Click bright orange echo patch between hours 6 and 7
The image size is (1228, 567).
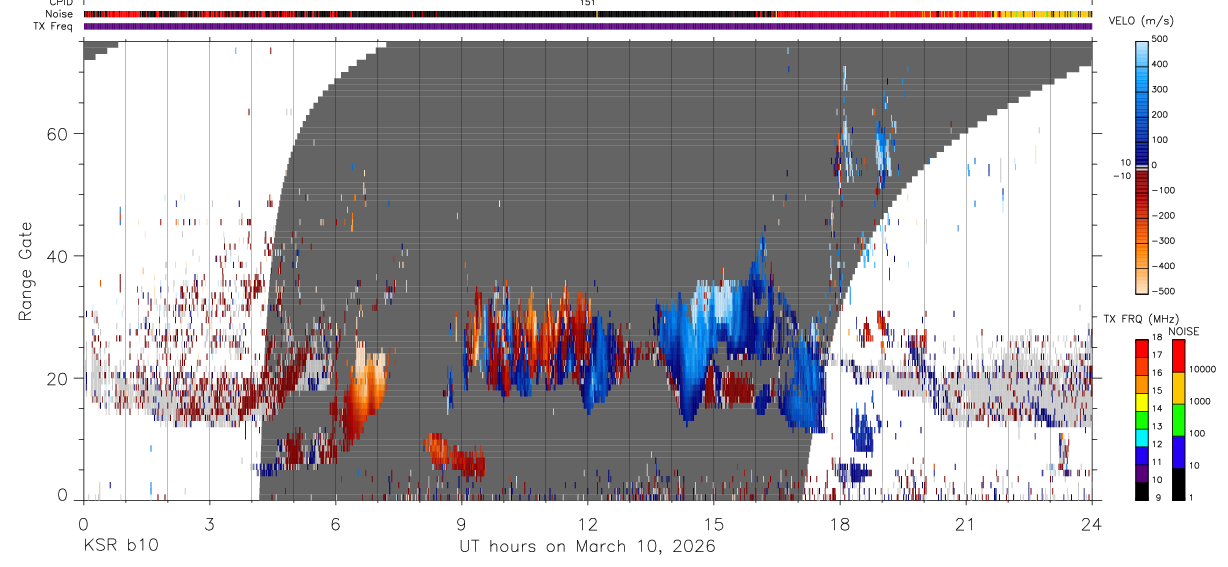coord(364,392)
